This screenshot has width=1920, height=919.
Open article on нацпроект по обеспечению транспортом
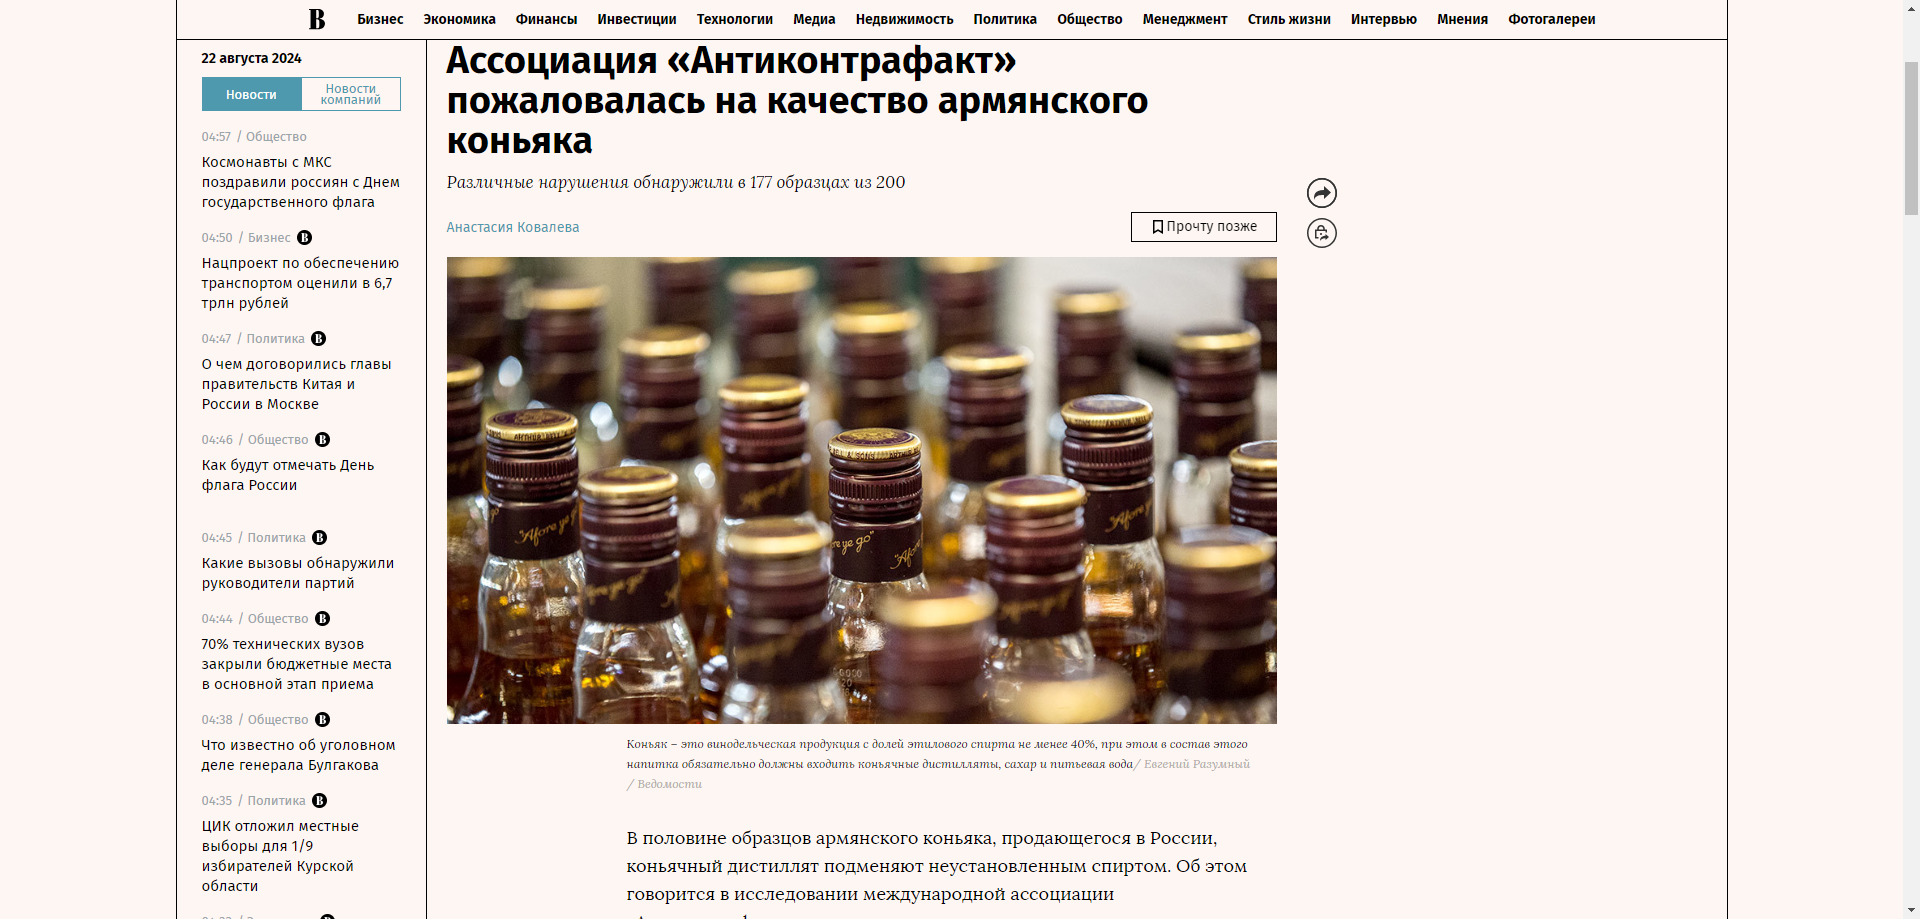[x=300, y=283]
